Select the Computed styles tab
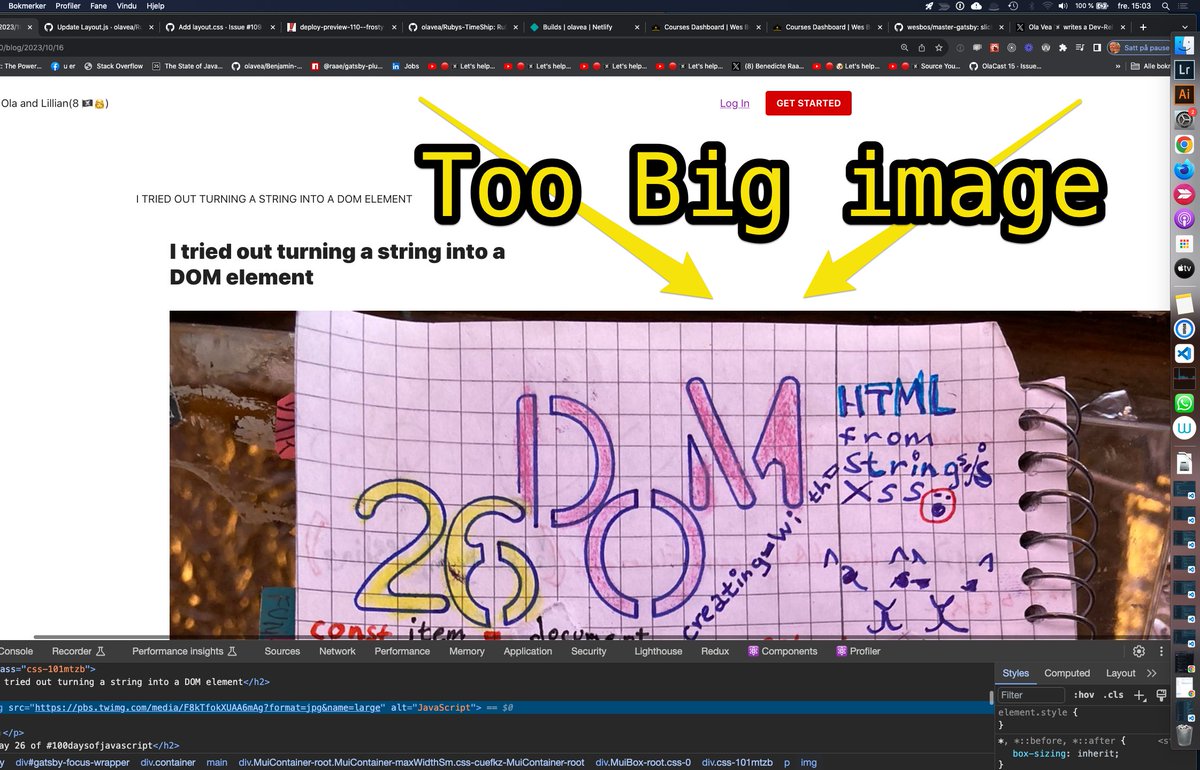Image resolution: width=1200 pixels, height=770 pixels. pos(1067,673)
